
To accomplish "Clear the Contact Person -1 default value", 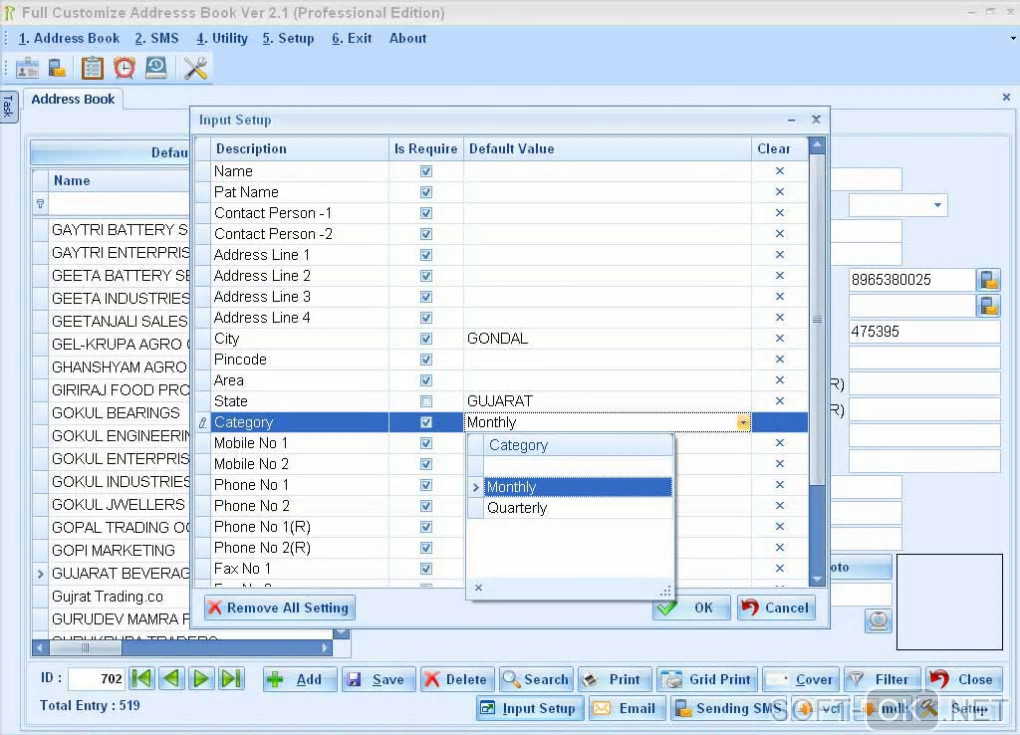I will pos(779,213).
